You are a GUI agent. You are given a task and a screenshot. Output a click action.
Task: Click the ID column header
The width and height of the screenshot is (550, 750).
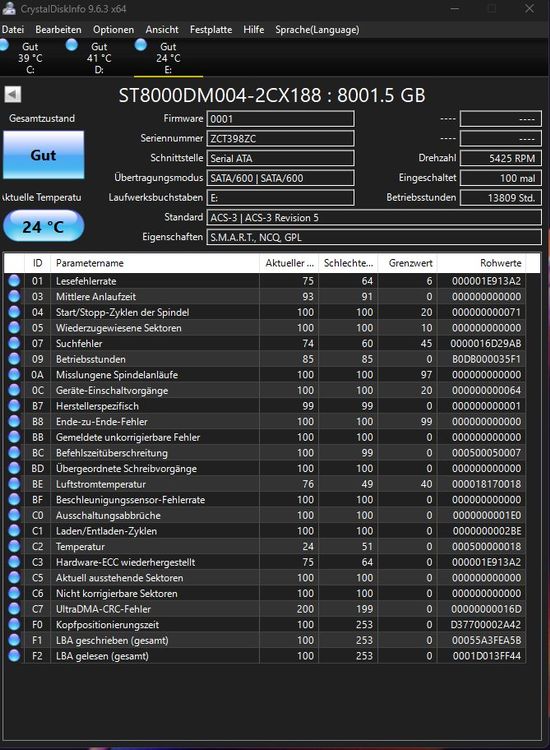(37, 263)
